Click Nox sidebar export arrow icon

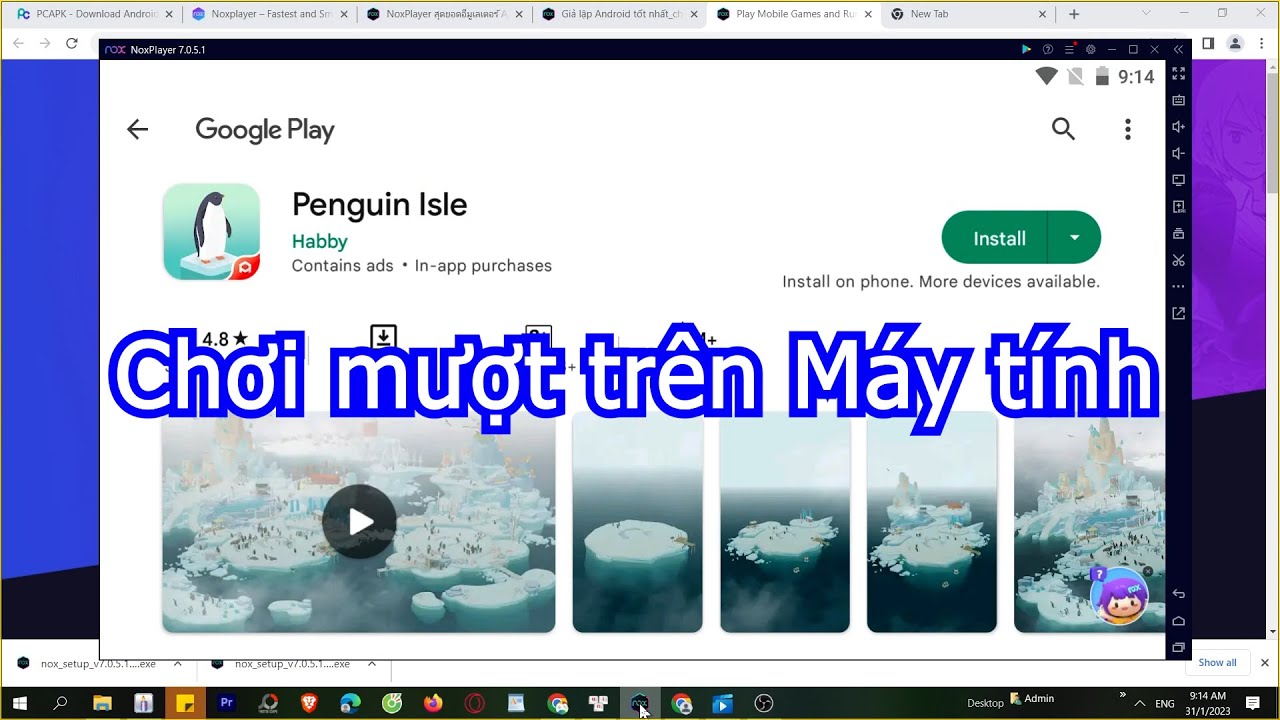[x=1178, y=313]
